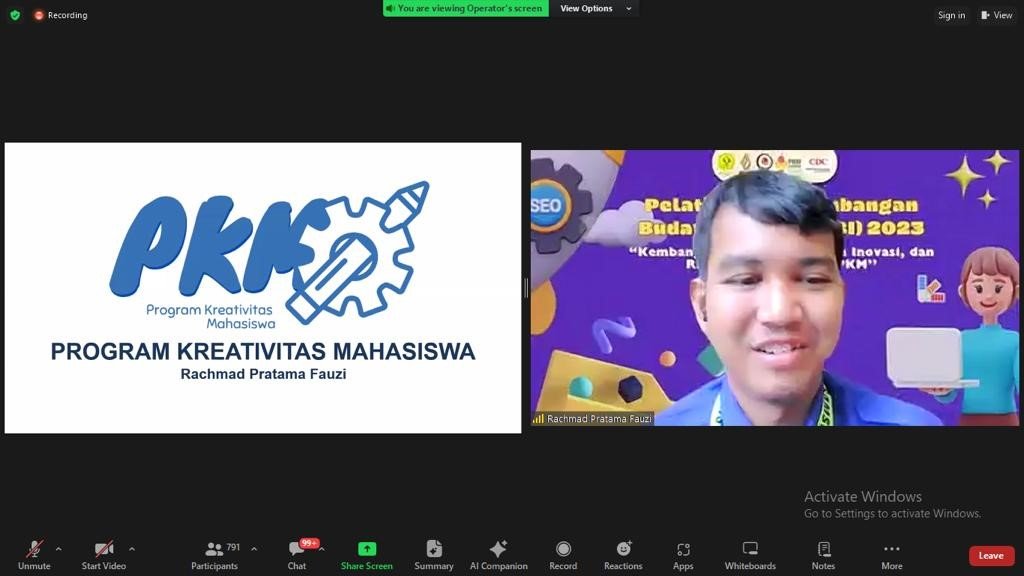
Task: Click the red Leave button
Action: (x=991, y=556)
